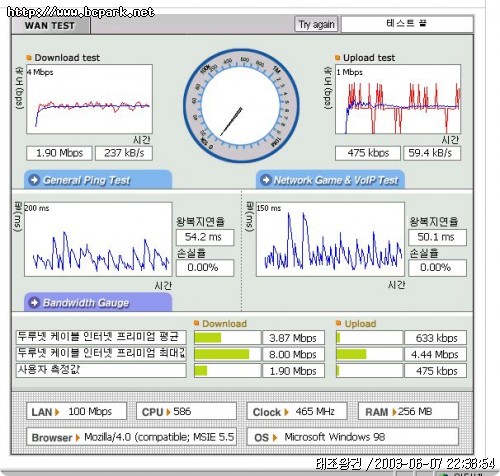Click the upload bar for 633 kbps average

(369, 338)
